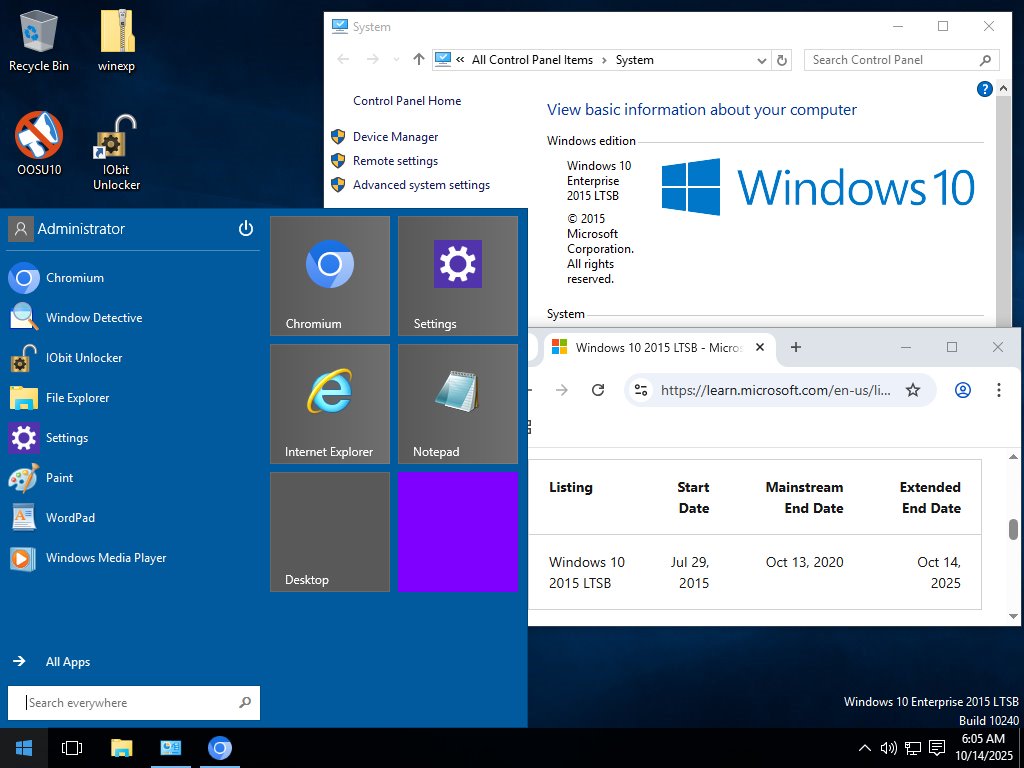Open the Chromium three-dot menu
Image resolution: width=1024 pixels, height=768 pixels.
999,390
